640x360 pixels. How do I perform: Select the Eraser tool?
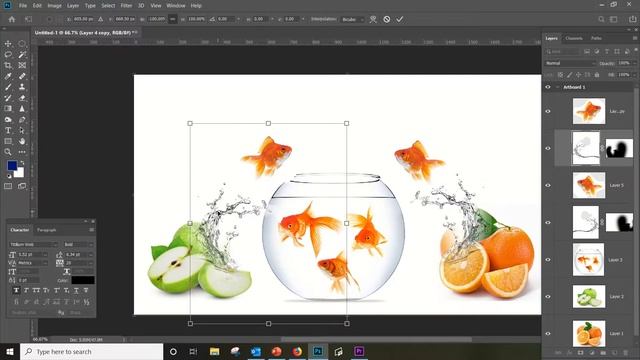[x=22, y=98]
